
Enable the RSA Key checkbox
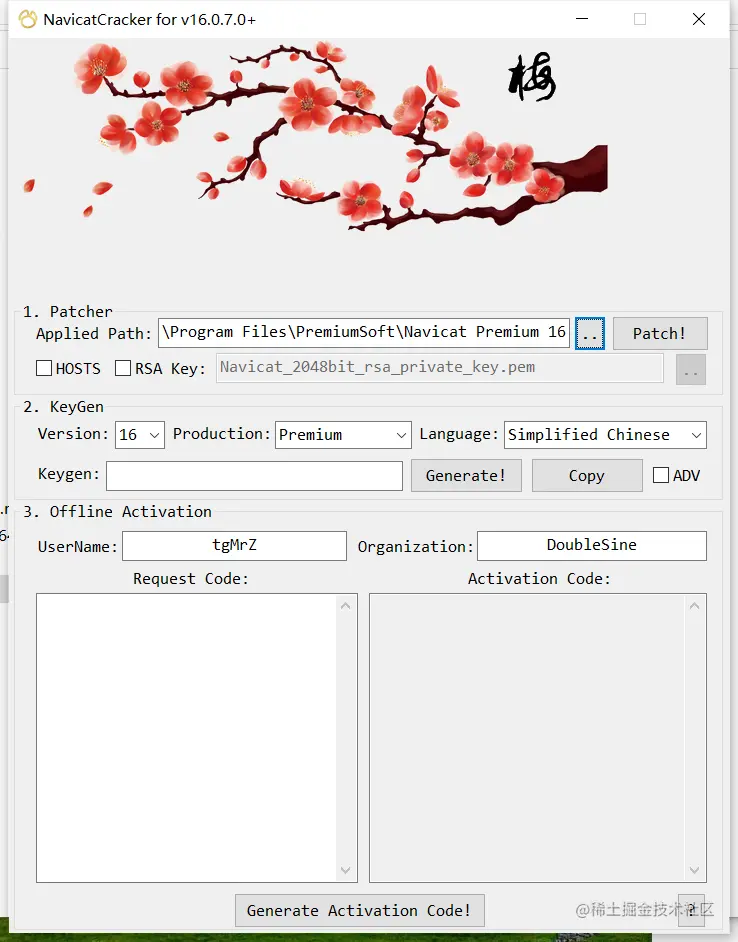point(123,368)
